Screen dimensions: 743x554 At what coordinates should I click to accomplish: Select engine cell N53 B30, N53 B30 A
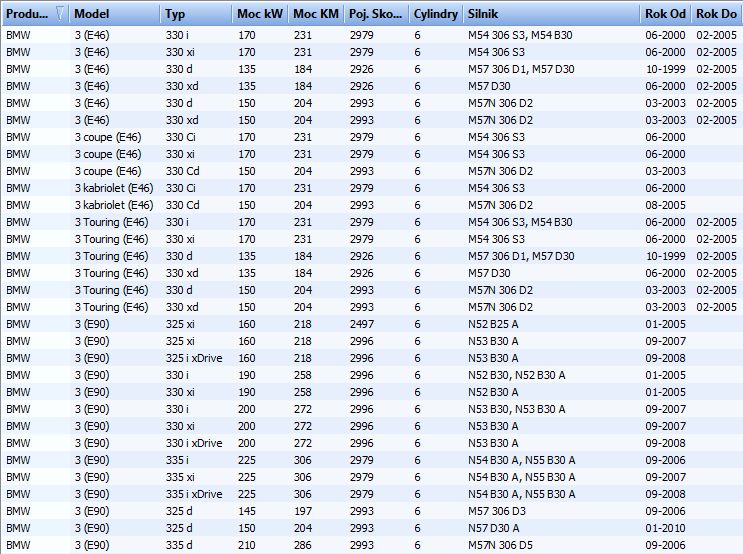516,409
